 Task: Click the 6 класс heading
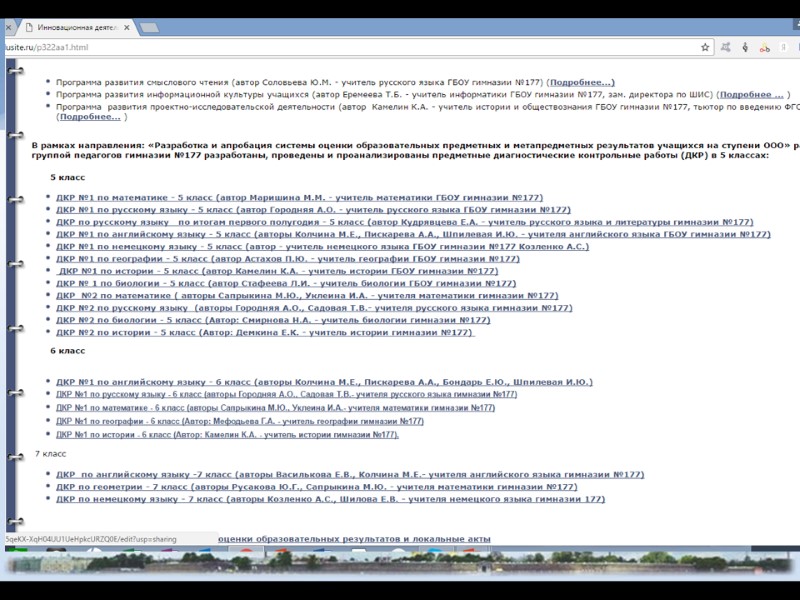[x=67, y=351]
